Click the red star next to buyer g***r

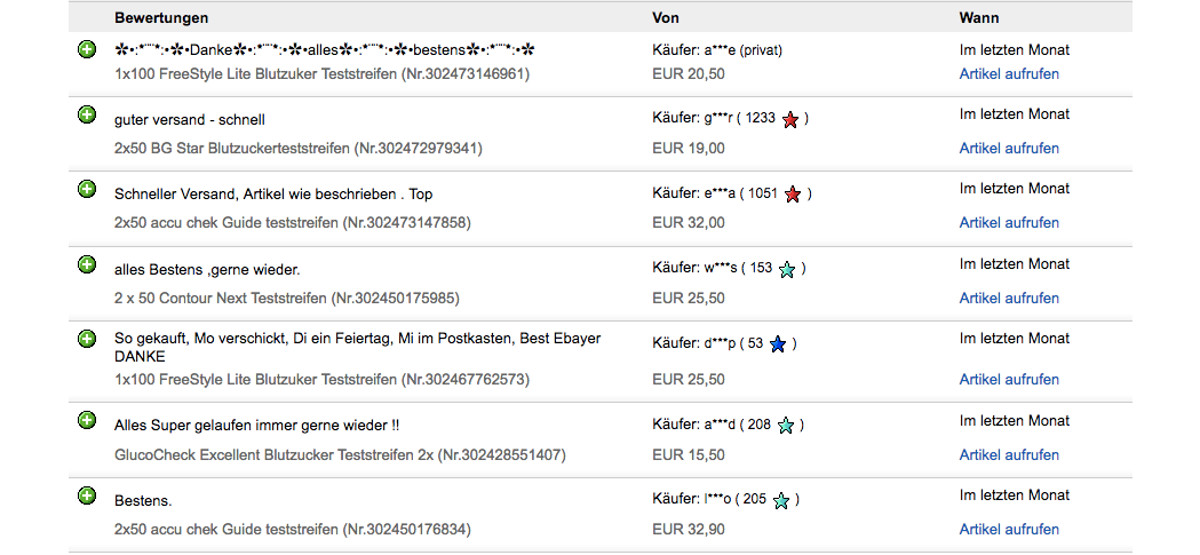click(791, 119)
